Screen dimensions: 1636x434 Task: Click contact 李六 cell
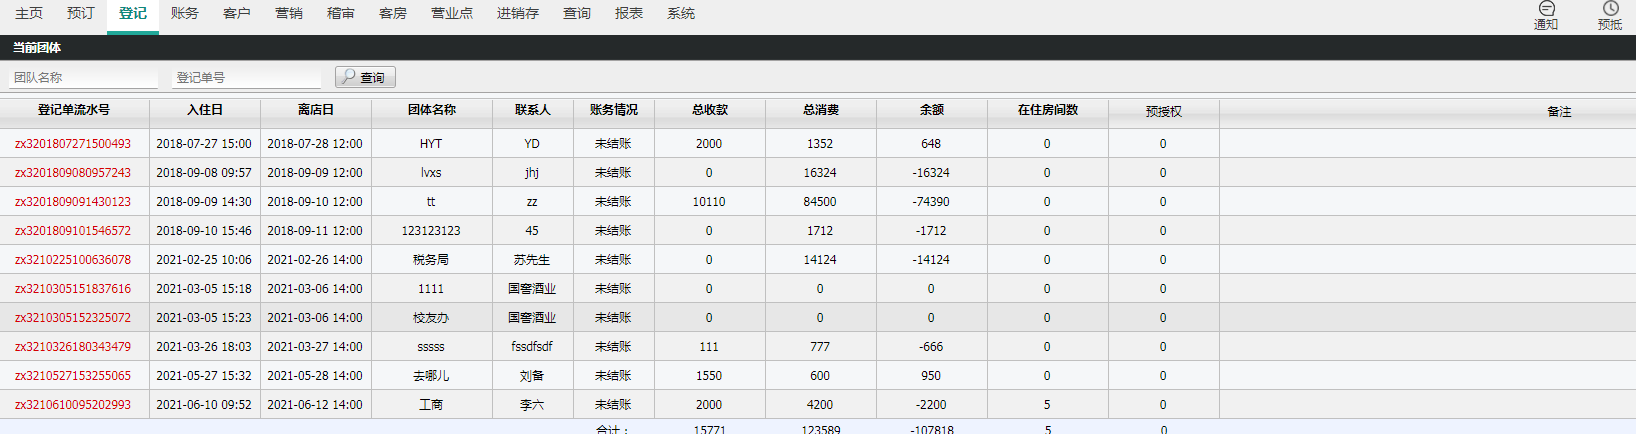(x=532, y=405)
